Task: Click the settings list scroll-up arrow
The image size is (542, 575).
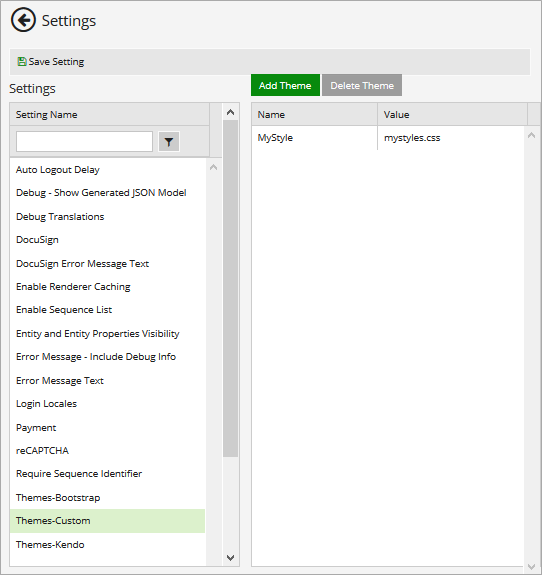Action: tap(230, 112)
